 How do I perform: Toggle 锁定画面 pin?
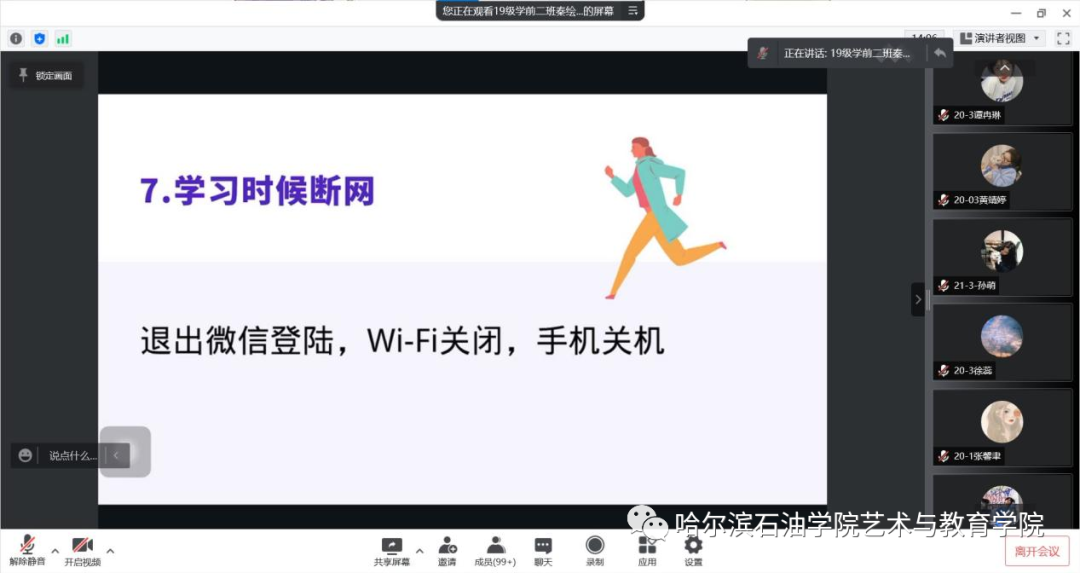click(46, 75)
